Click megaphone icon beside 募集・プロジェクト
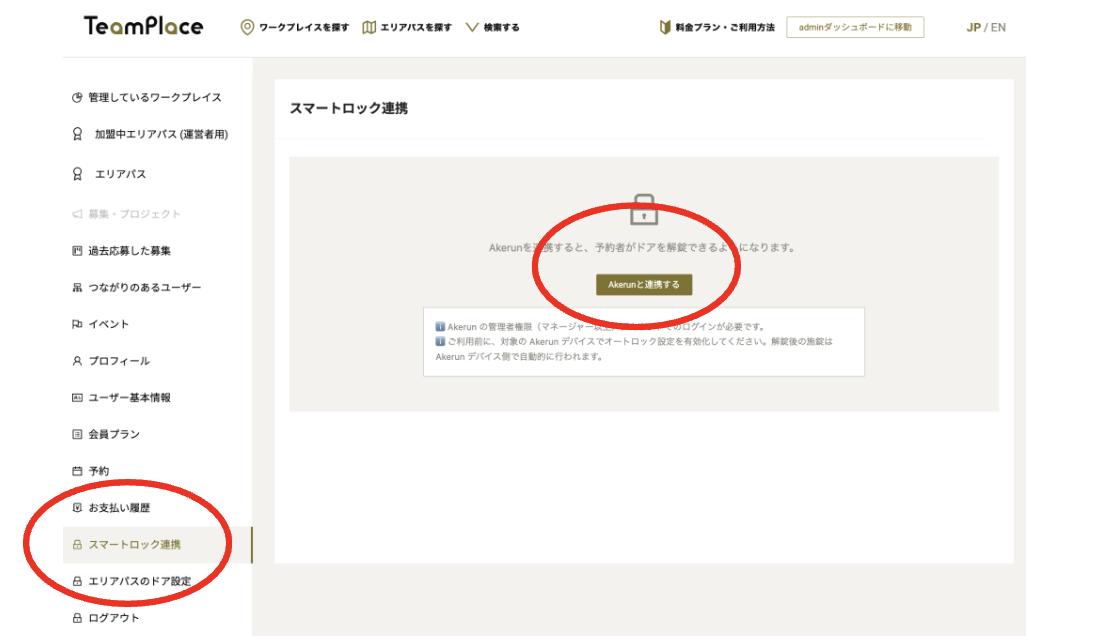1108x644 pixels. click(77, 213)
